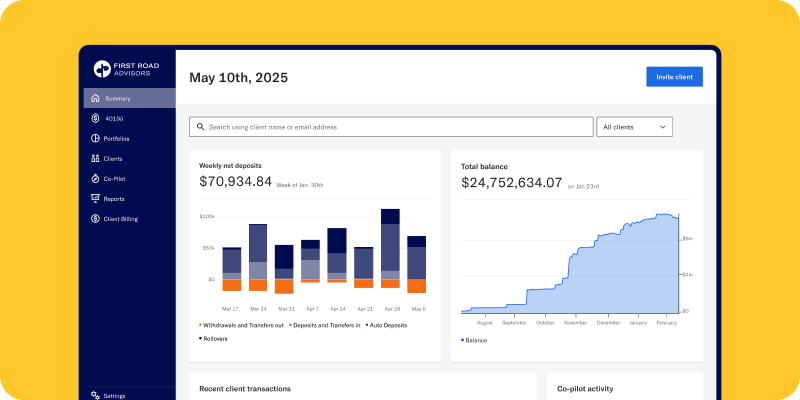Select the 401(k) sidebar icon
Image resolution: width=800 pixels, height=400 pixels.
pos(95,118)
